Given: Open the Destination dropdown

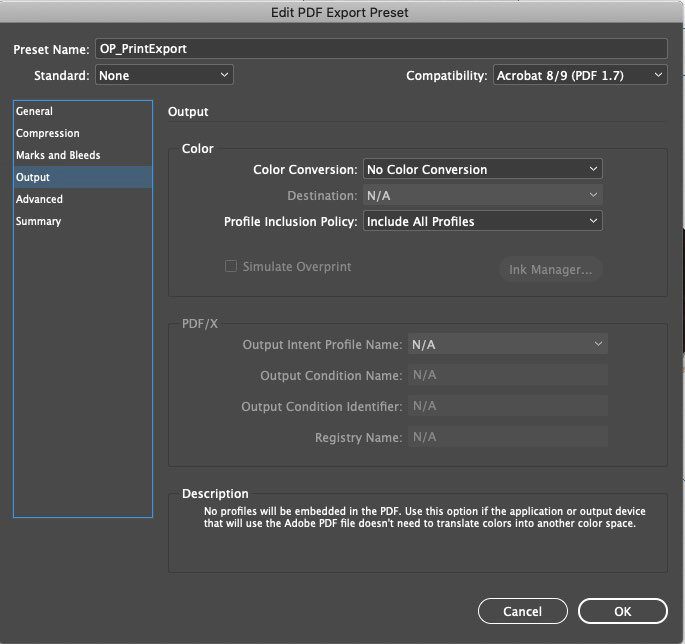Looking at the screenshot, I should click(482, 195).
